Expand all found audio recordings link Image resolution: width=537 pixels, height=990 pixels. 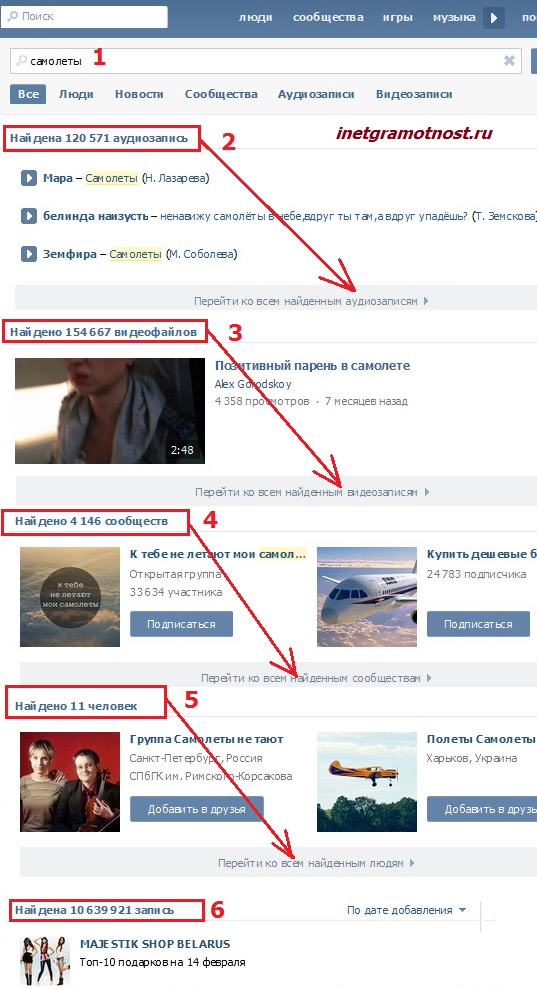(311, 301)
